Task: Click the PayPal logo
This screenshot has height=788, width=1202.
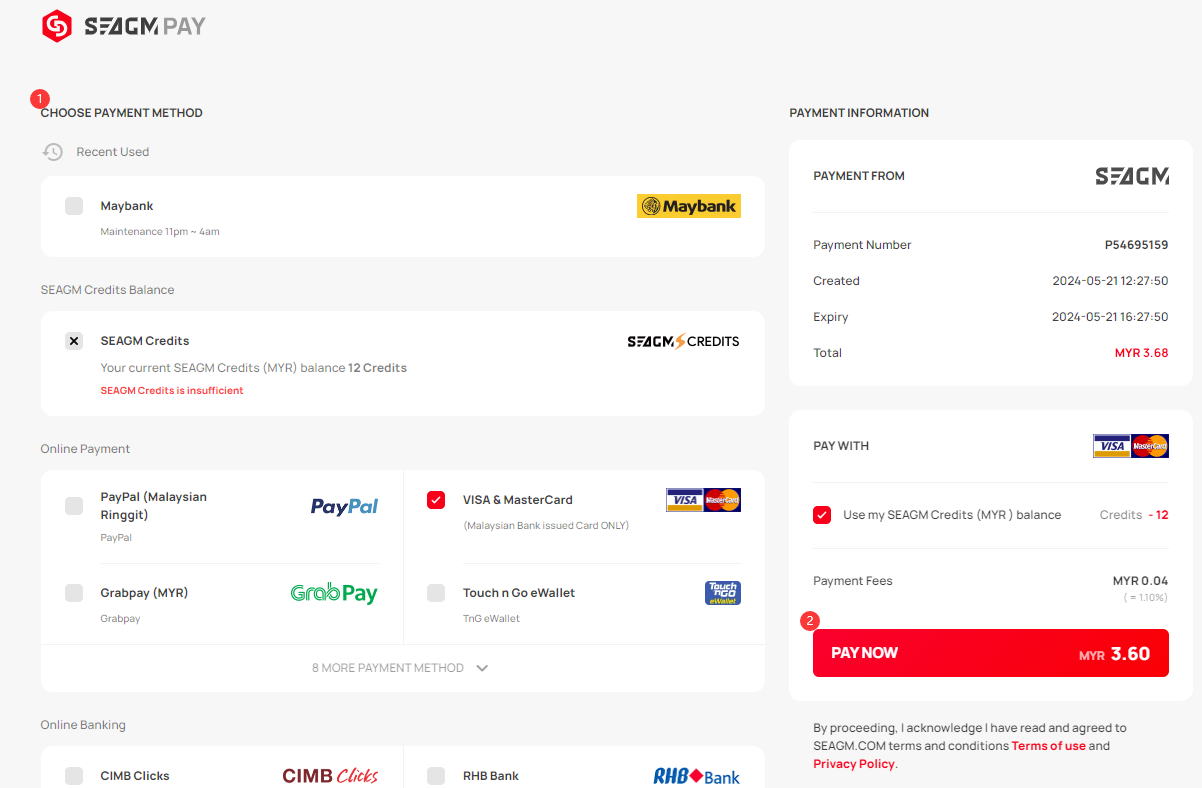Action: tap(344, 507)
